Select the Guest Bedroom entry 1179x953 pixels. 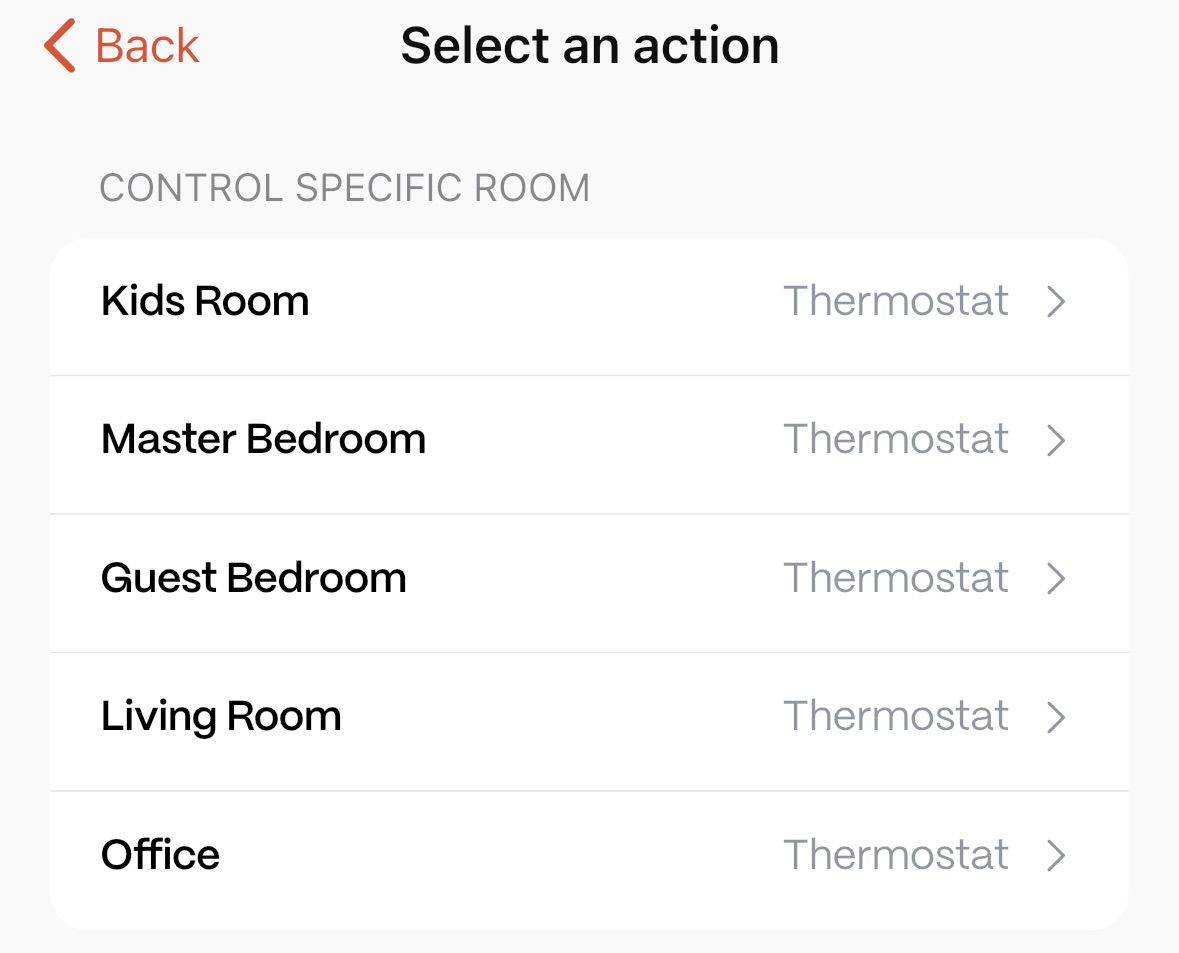[253, 578]
